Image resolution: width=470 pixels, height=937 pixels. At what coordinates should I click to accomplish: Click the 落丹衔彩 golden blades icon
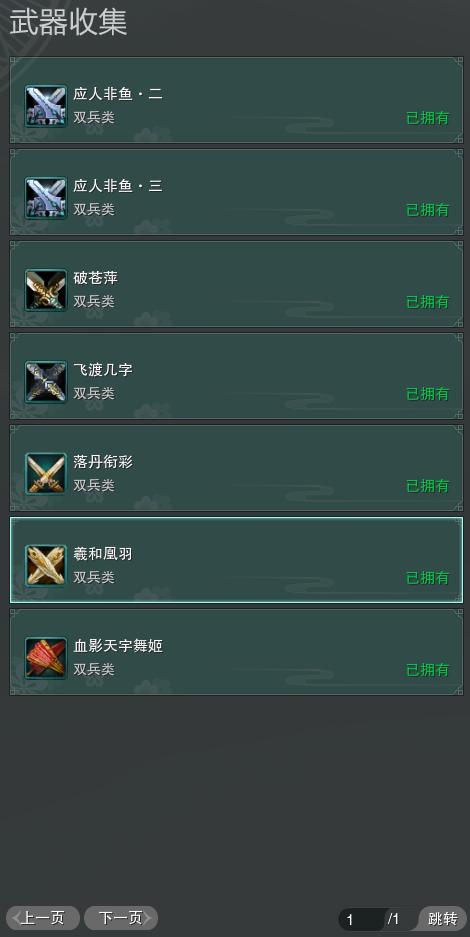[x=46, y=474]
